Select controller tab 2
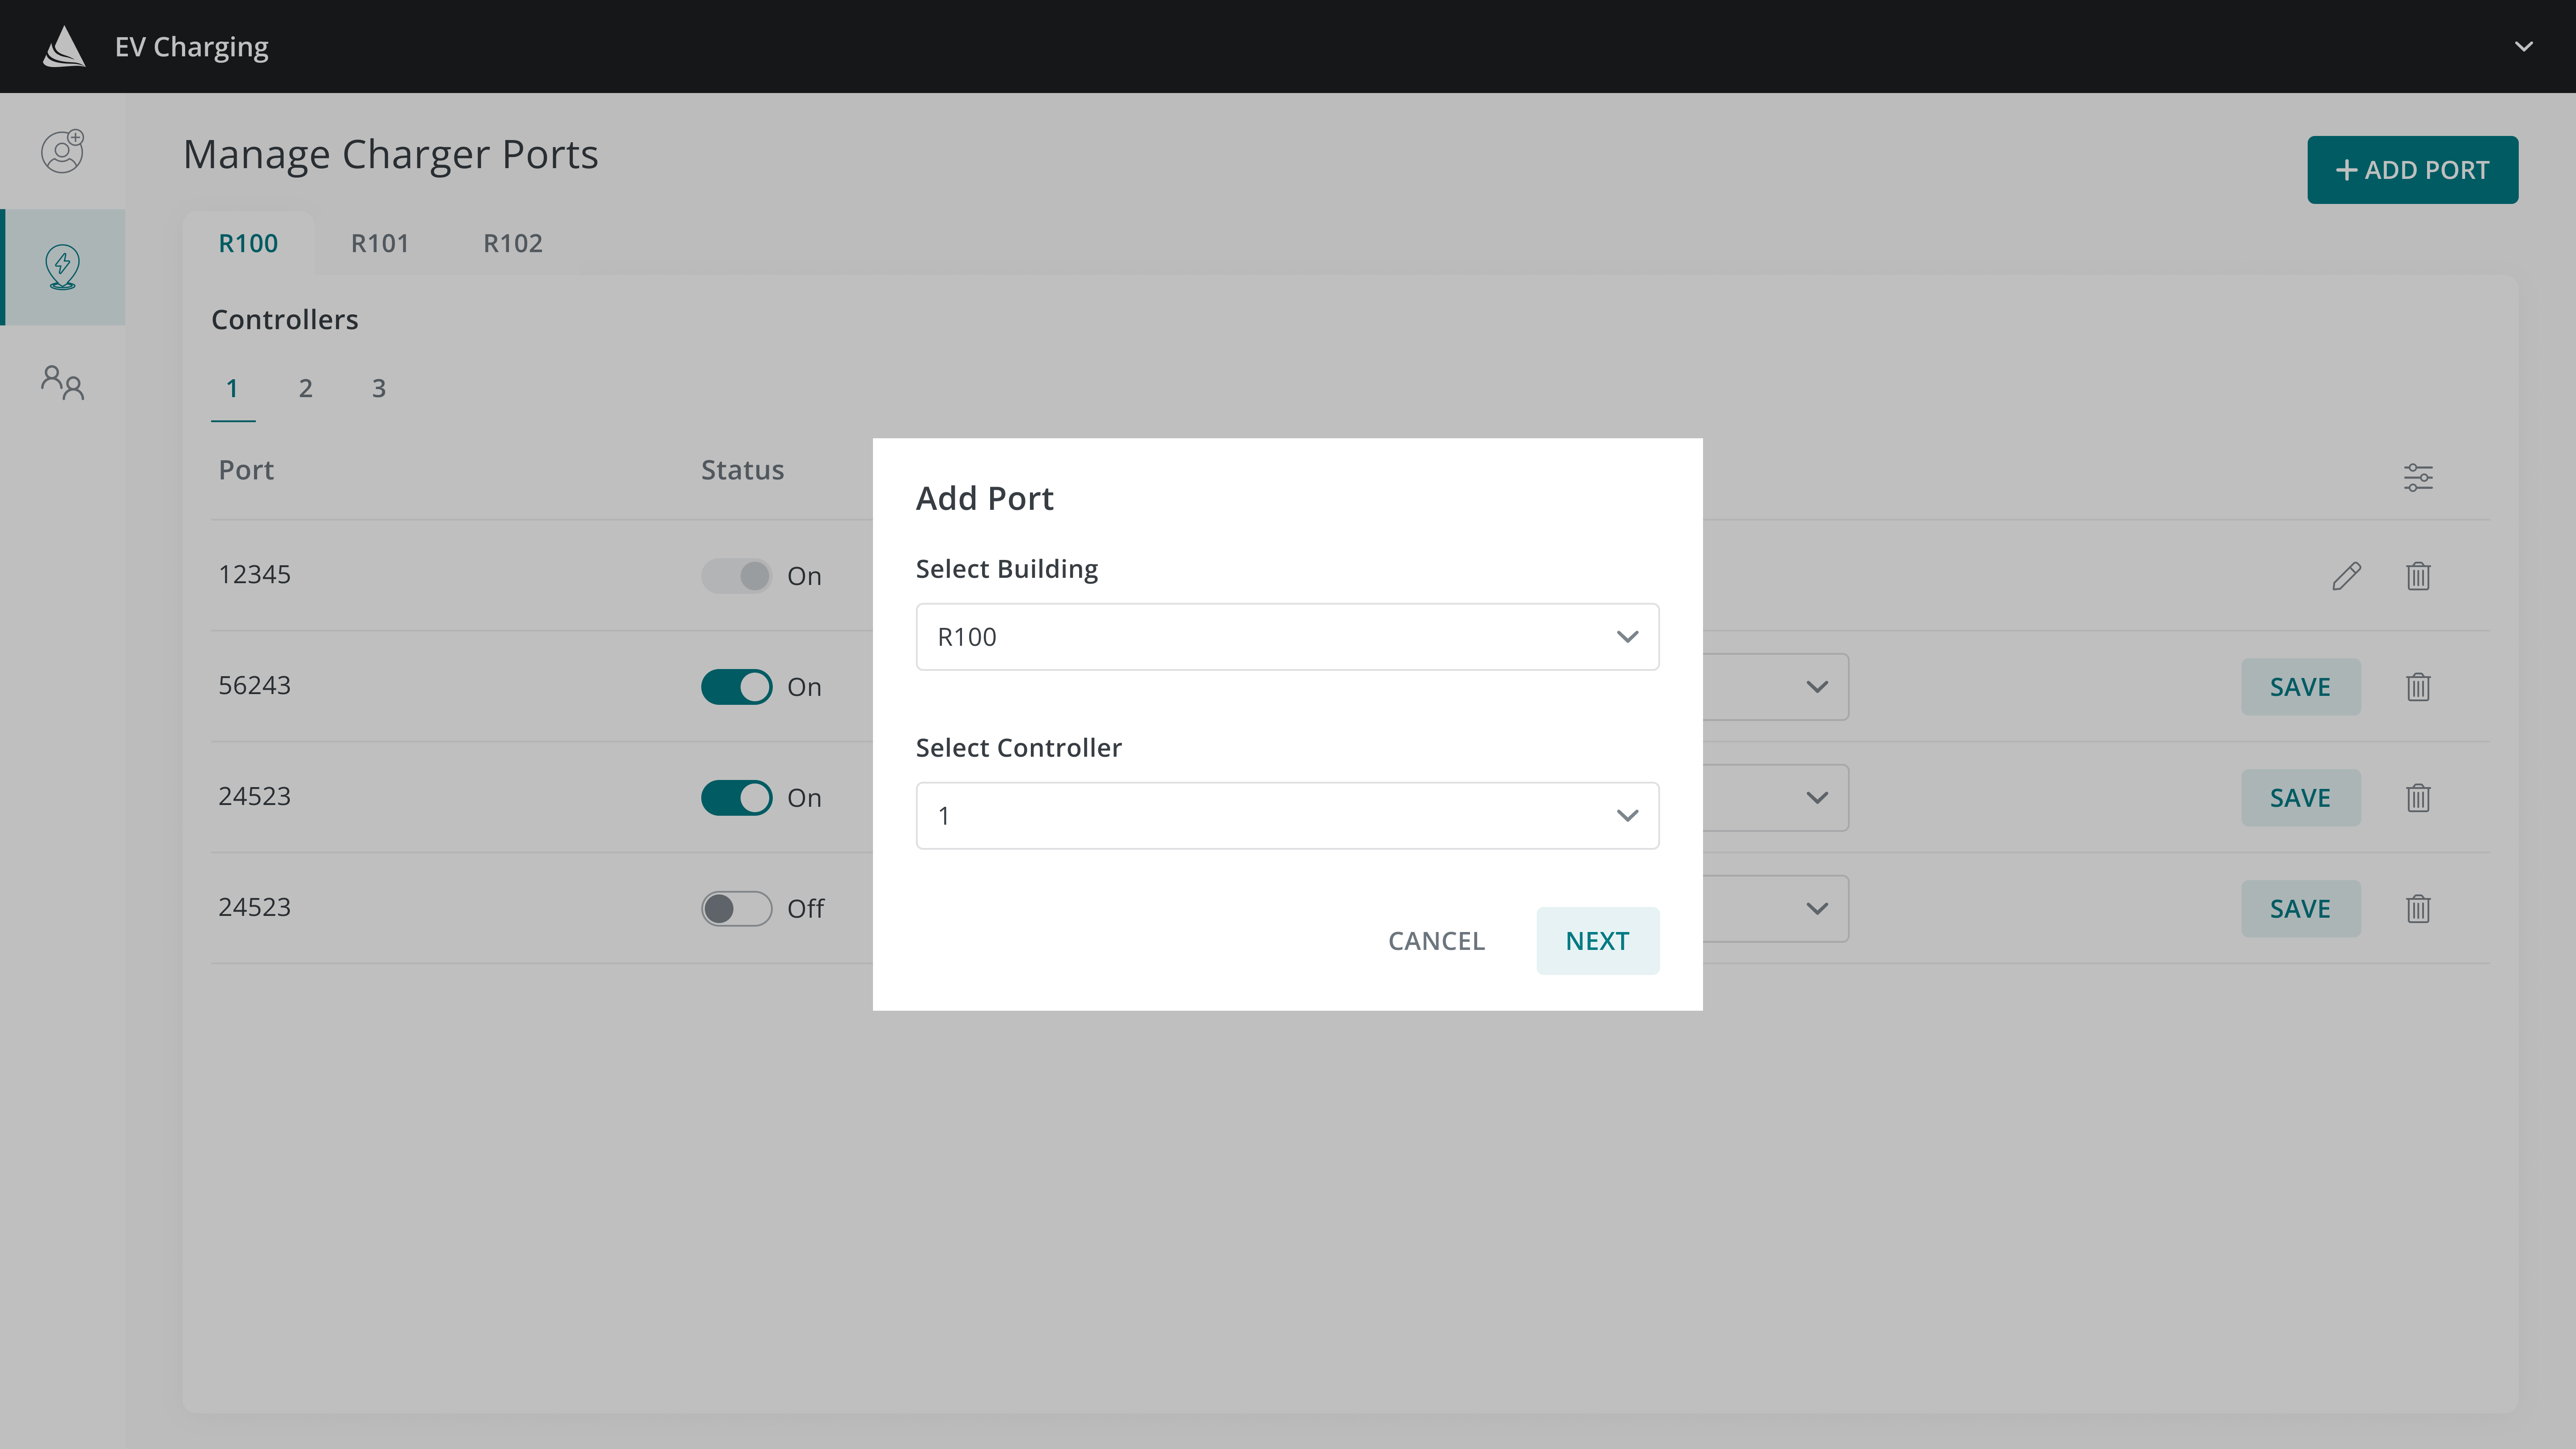This screenshot has width=2576, height=1449. click(x=306, y=388)
